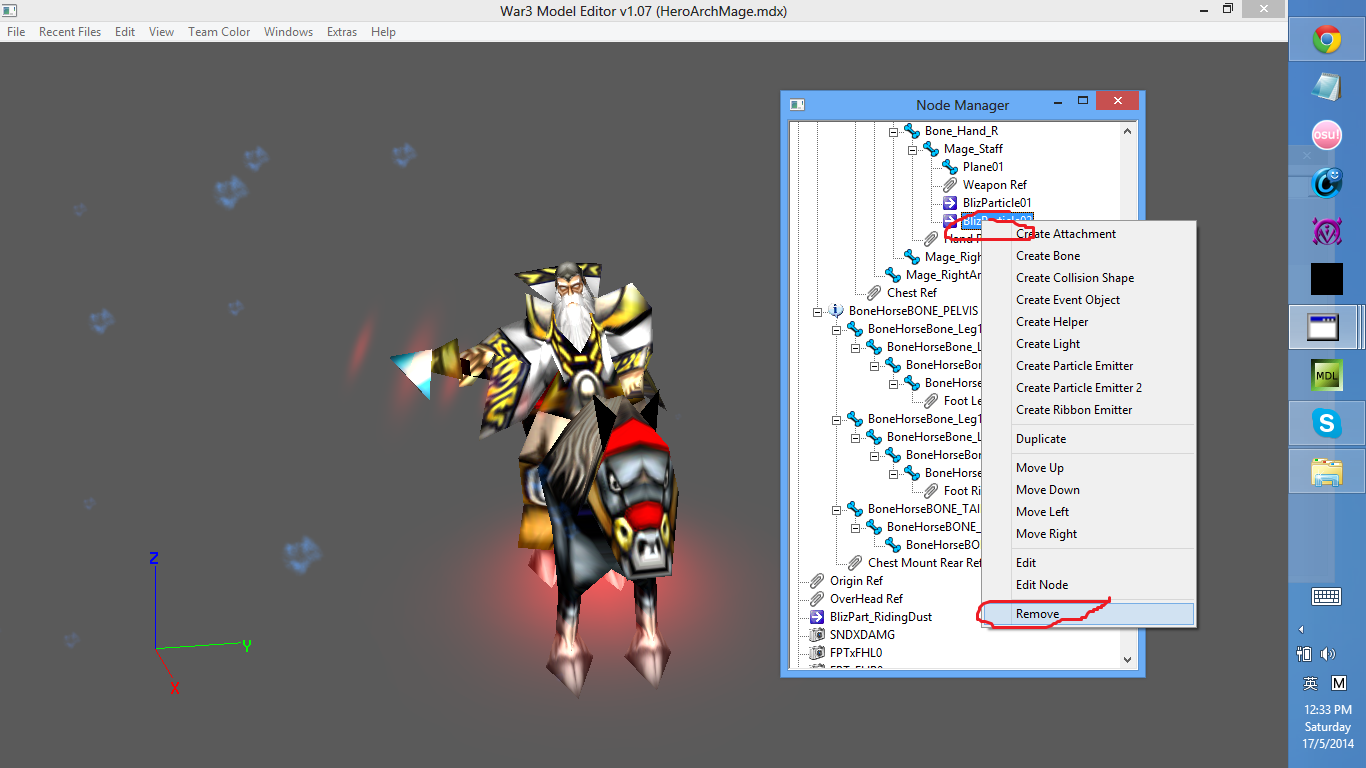Click the particle emitter icon beside BlizParticle01
The width and height of the screenshot is (1366, 768).
pos(950,203)
